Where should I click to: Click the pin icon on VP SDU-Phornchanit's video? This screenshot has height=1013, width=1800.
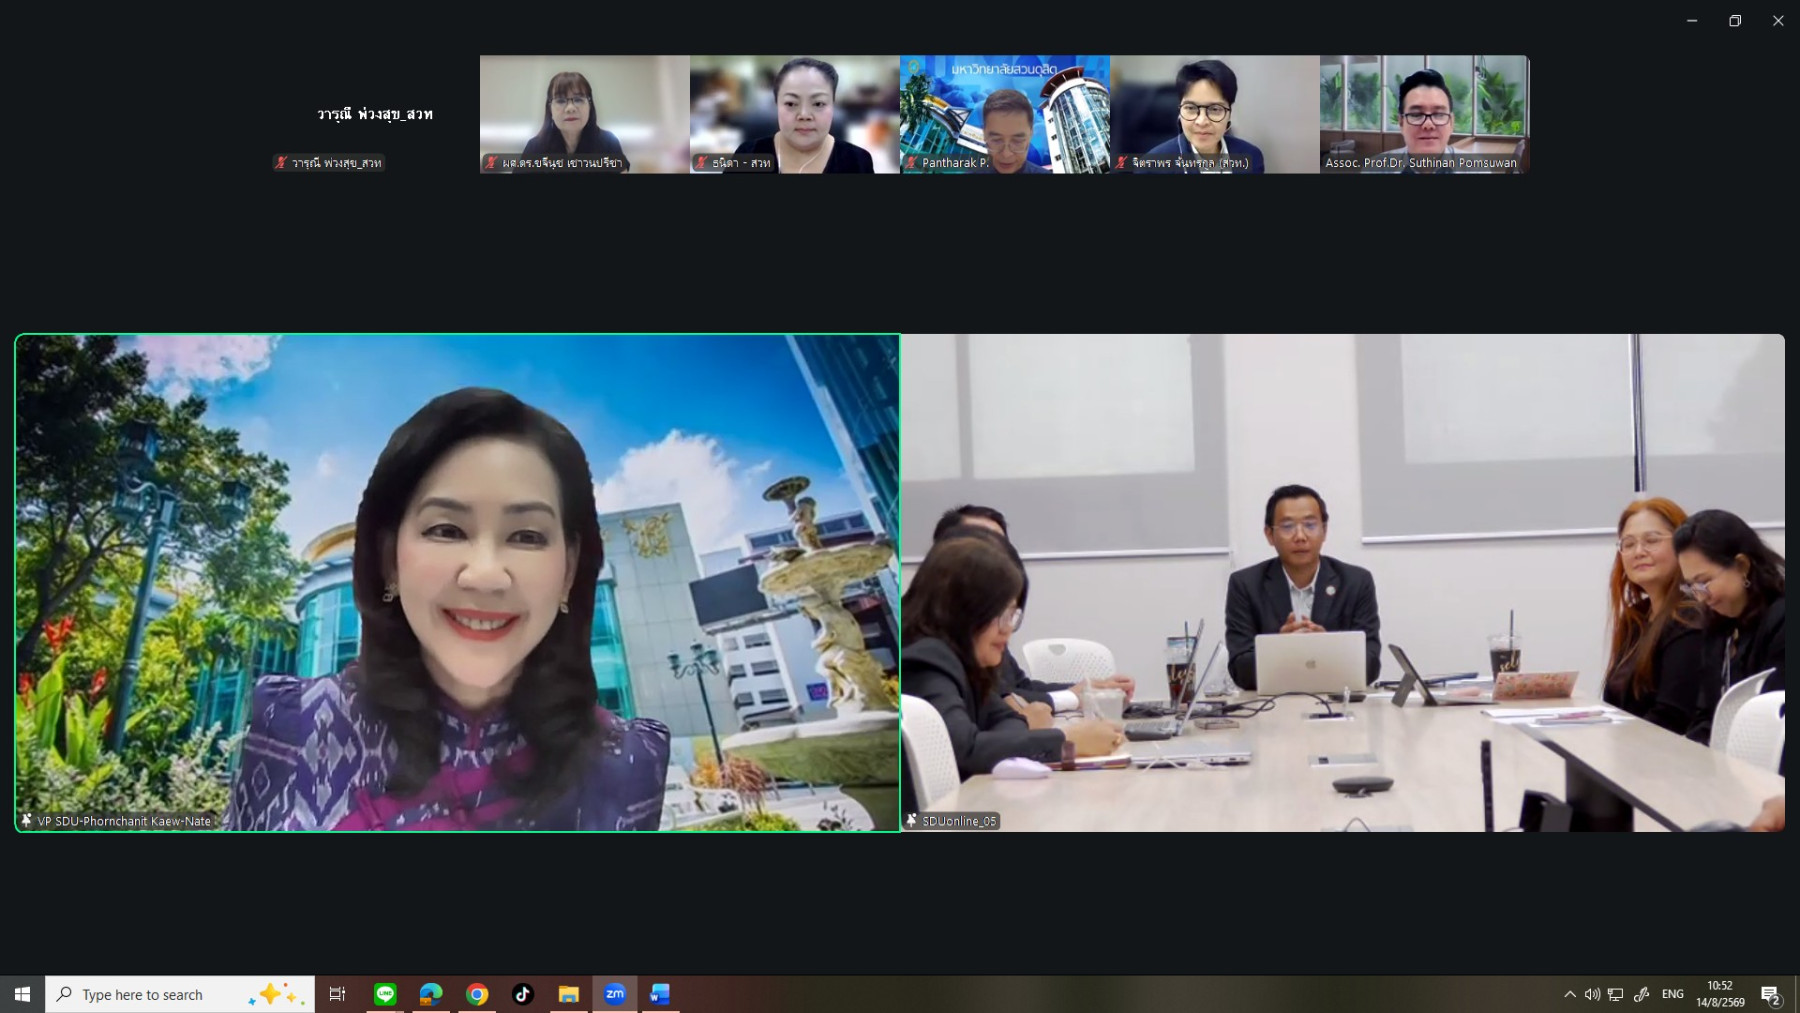27,821
